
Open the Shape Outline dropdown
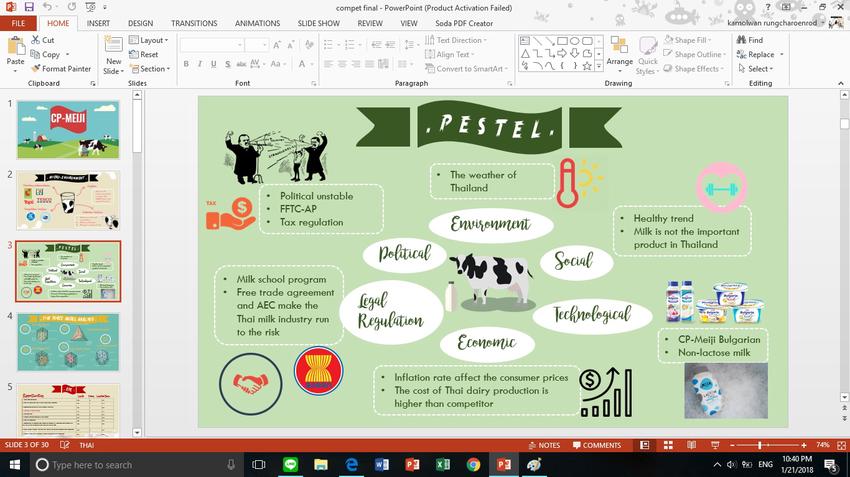coord(694,54)
